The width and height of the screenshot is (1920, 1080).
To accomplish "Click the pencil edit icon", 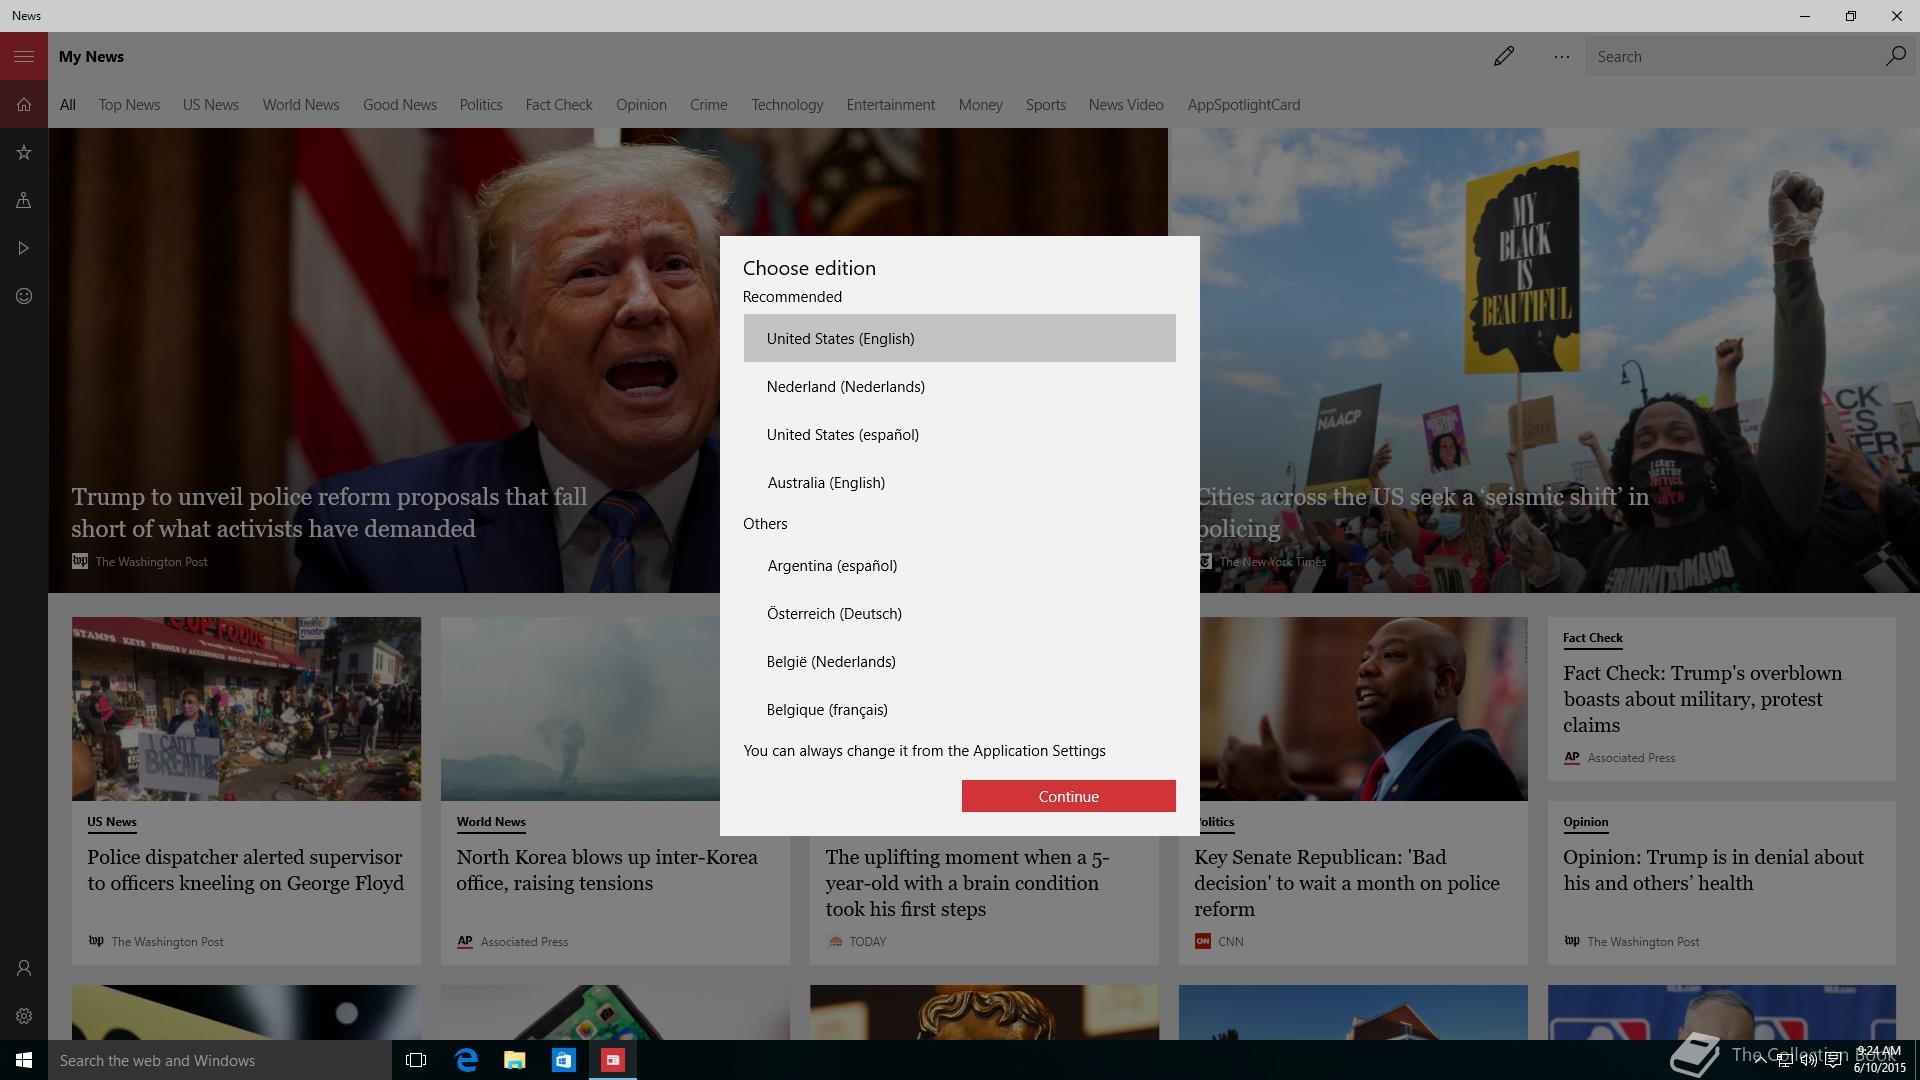I will tap(1503, 57).
